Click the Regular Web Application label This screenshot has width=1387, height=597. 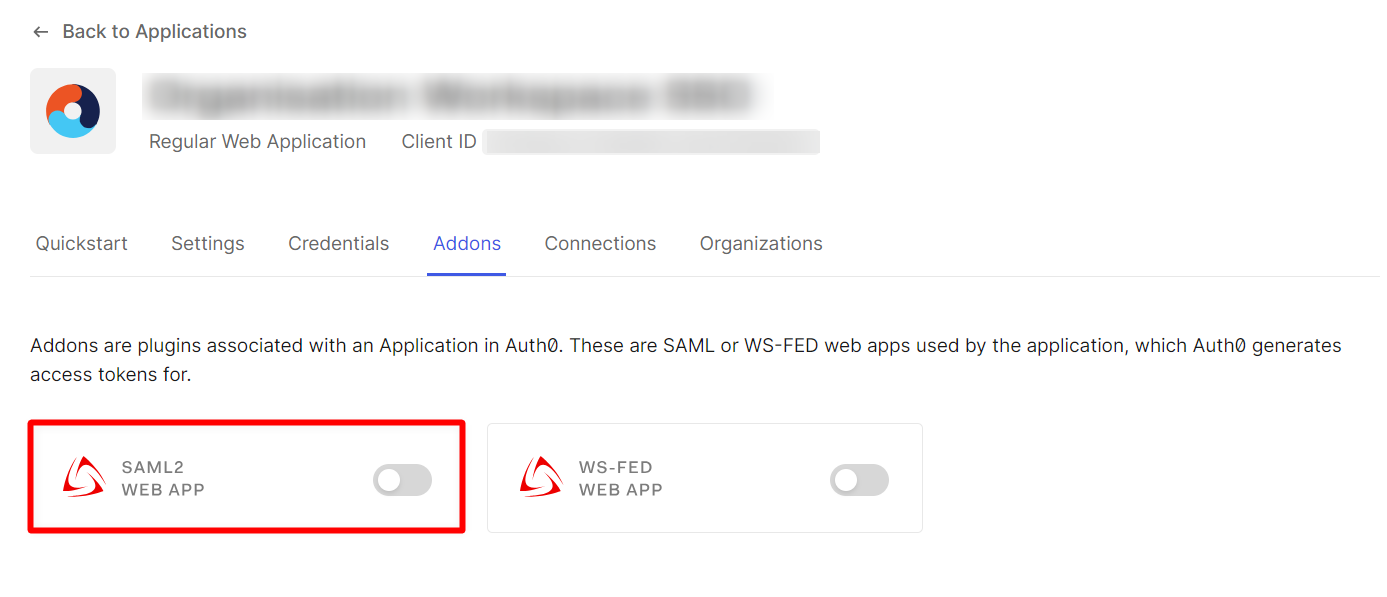257,141
